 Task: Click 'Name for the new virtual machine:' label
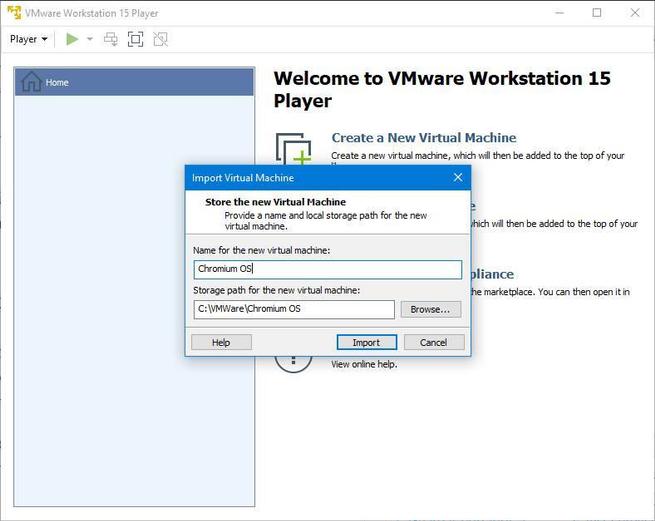tap(261, 250)
